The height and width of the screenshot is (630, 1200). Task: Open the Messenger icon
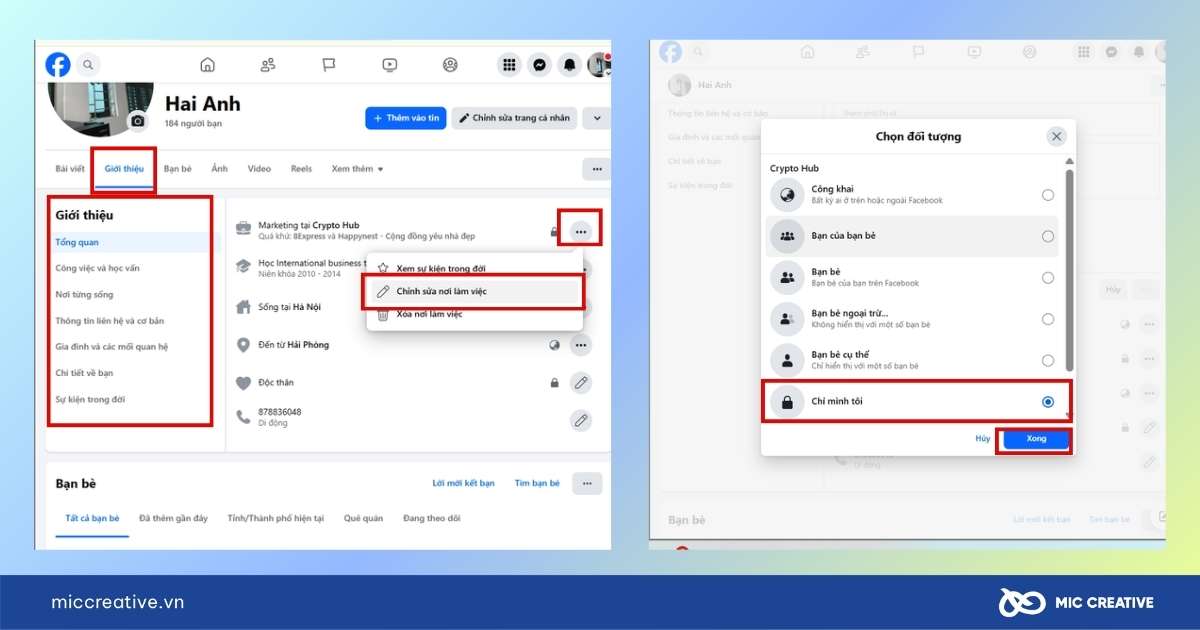(539, 65)
